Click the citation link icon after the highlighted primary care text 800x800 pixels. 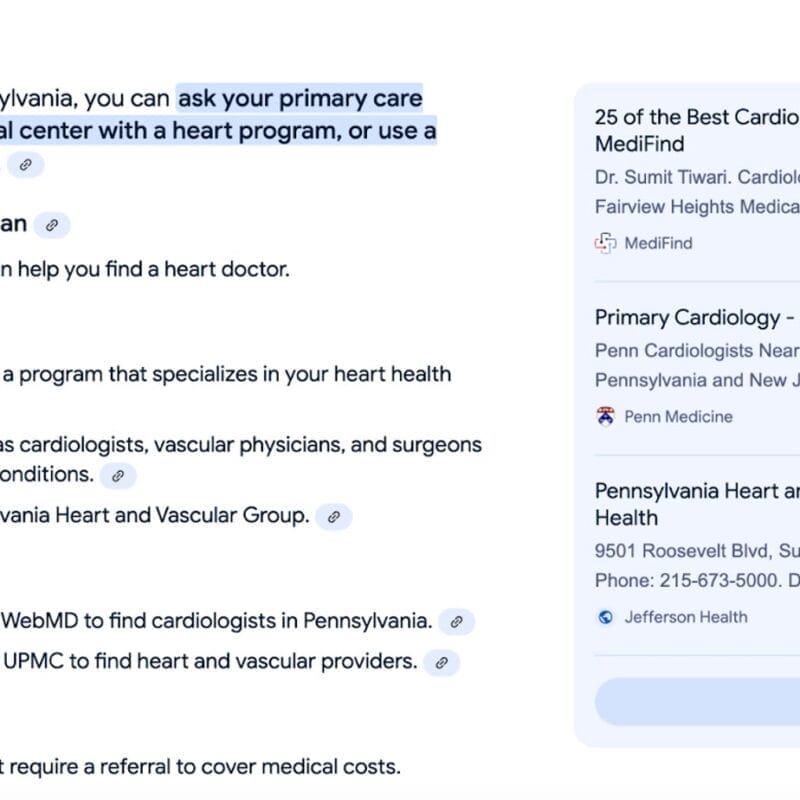coord(26,164)
